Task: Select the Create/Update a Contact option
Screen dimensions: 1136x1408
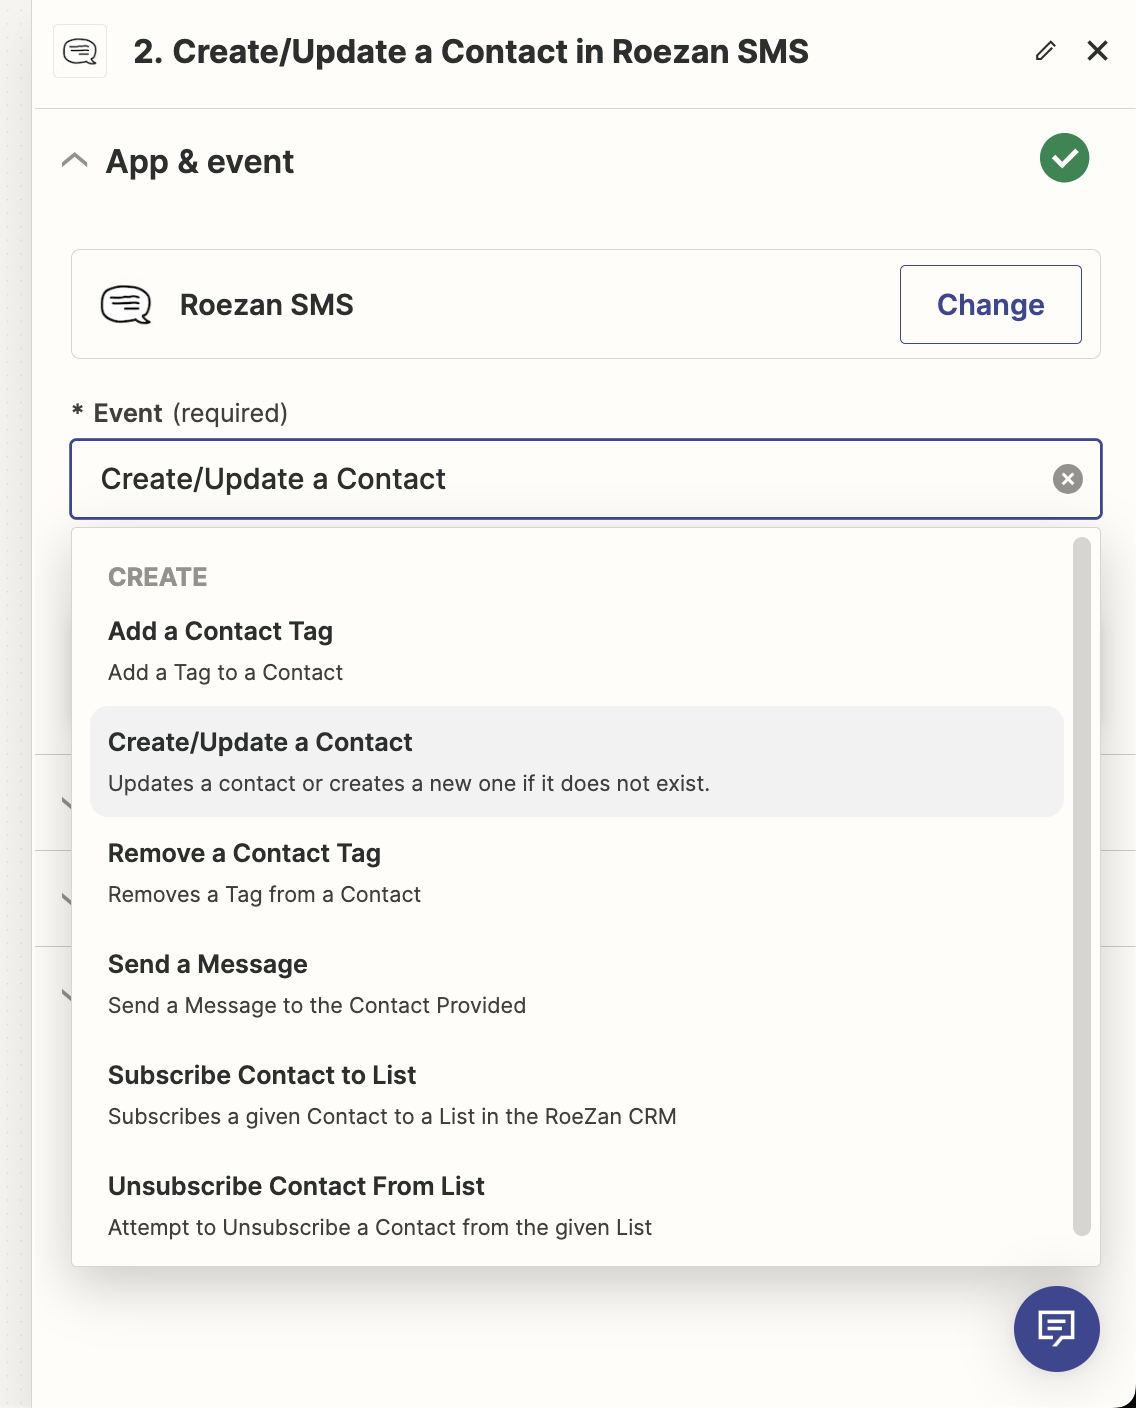Action: (x=576, y=762)
